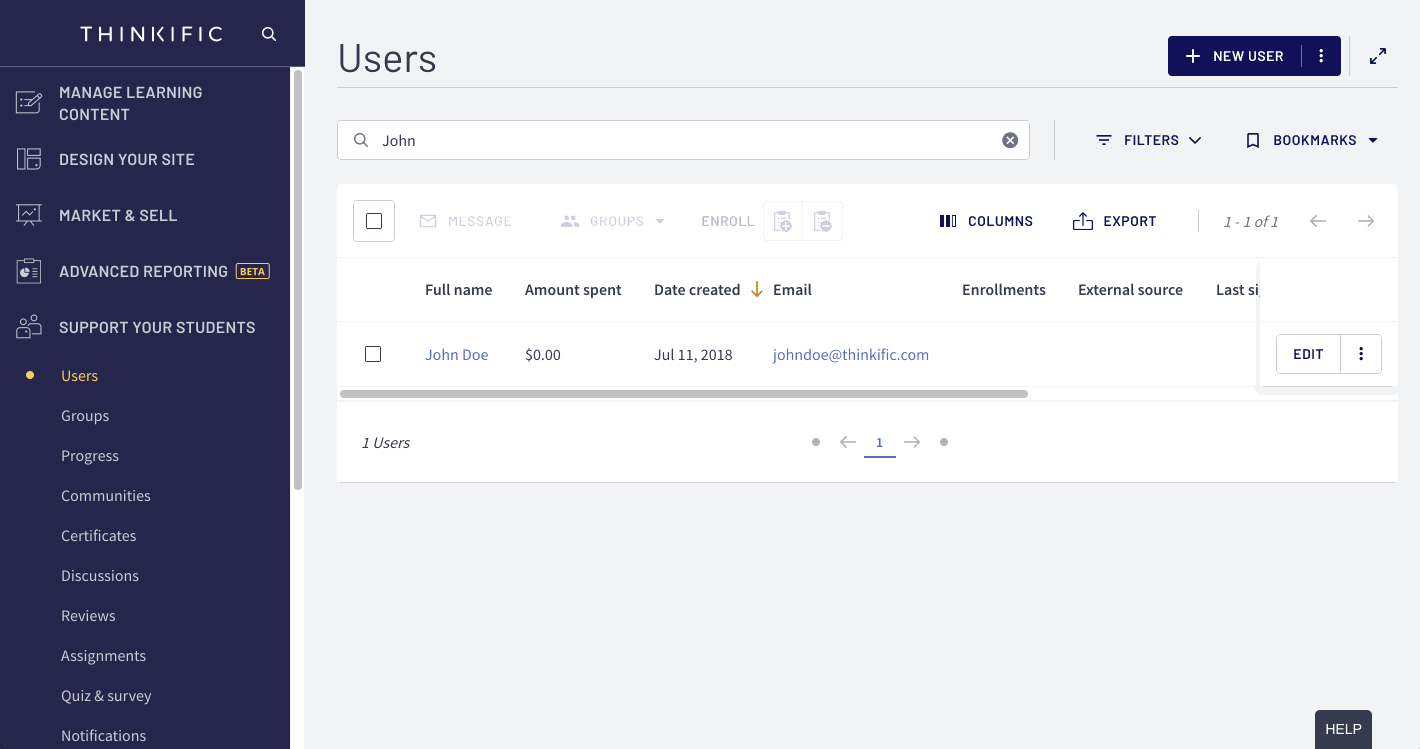Open Discussions in the sidebar

(100, 576)
